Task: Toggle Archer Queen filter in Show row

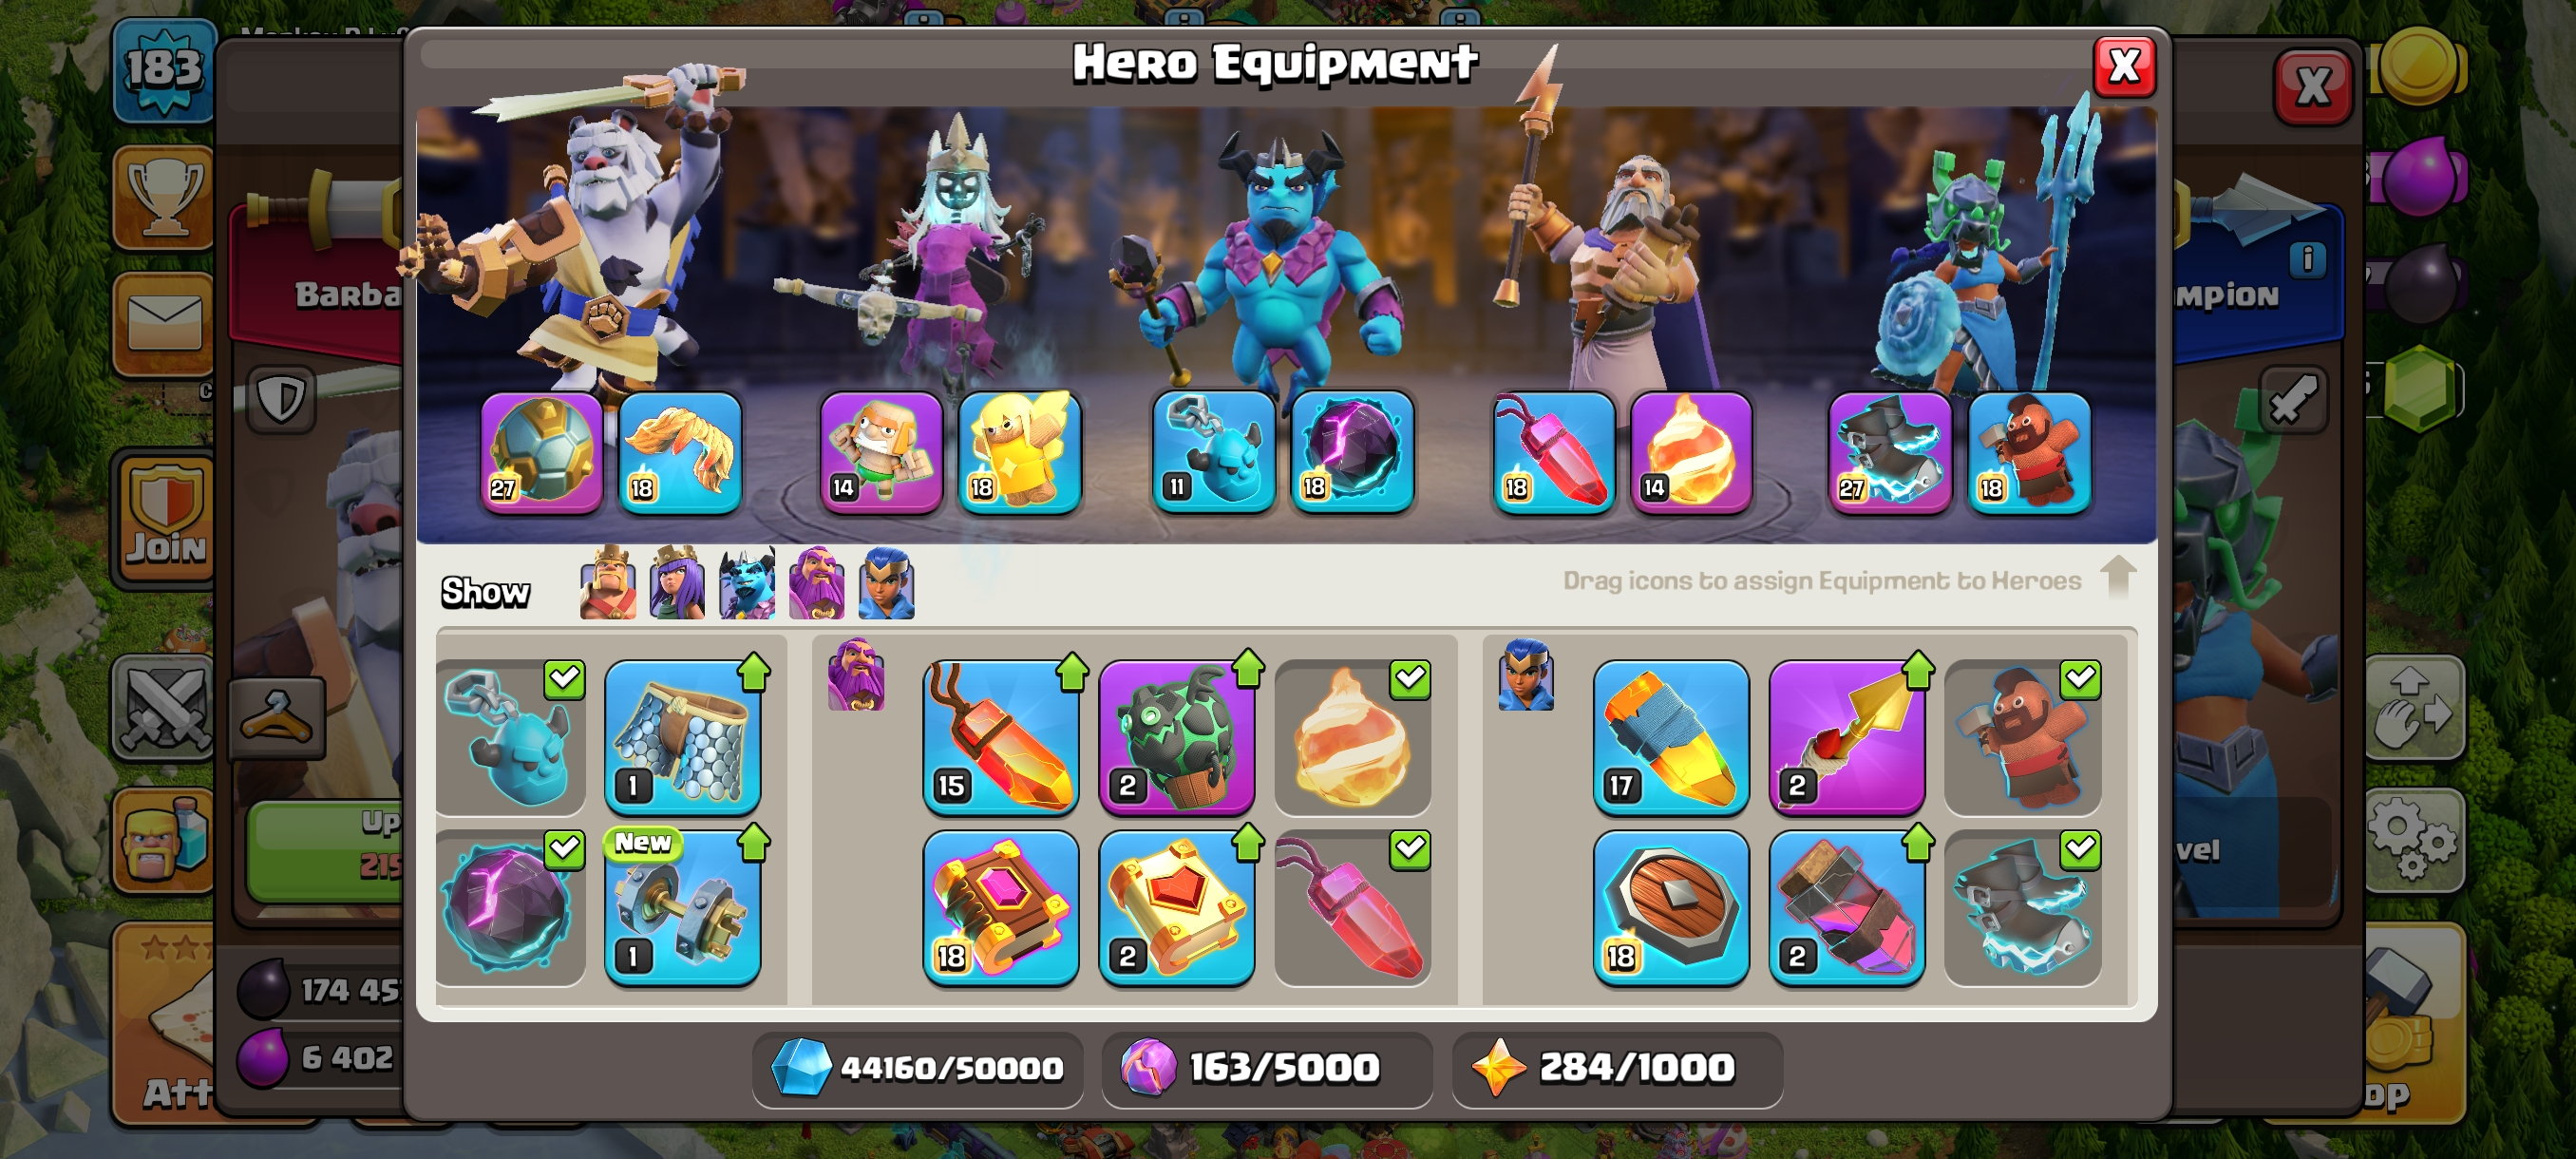Action: click(x=677, y=583)
